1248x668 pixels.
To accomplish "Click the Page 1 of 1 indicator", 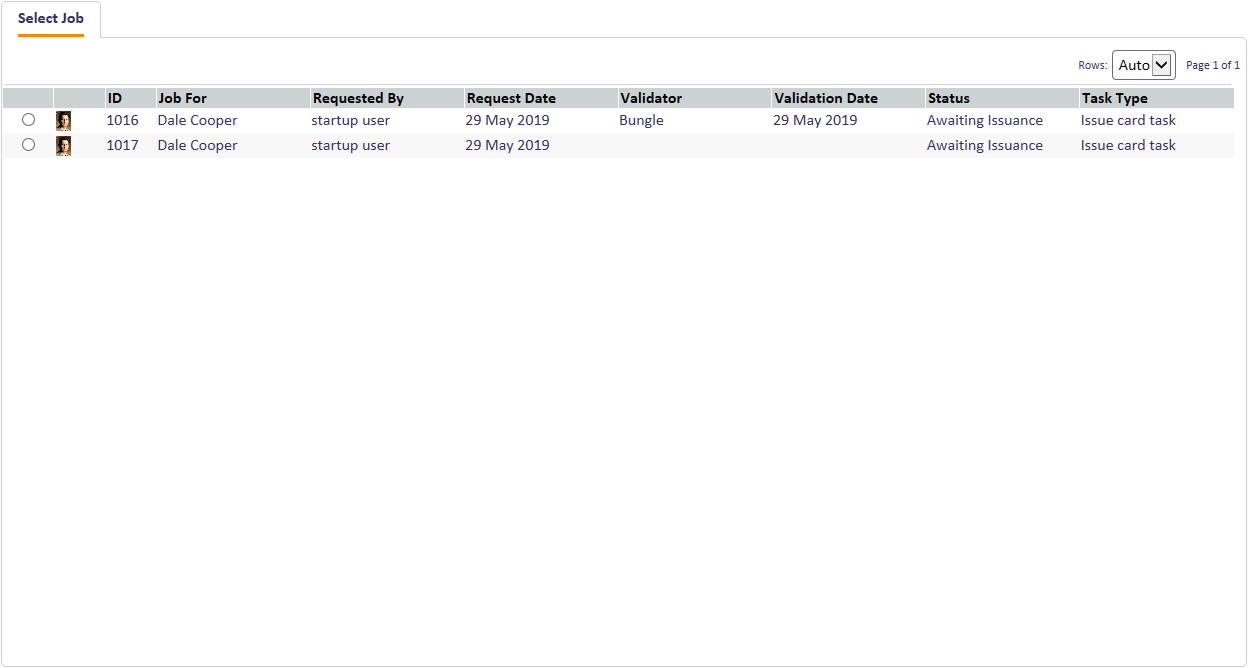I will (1212, 65).
